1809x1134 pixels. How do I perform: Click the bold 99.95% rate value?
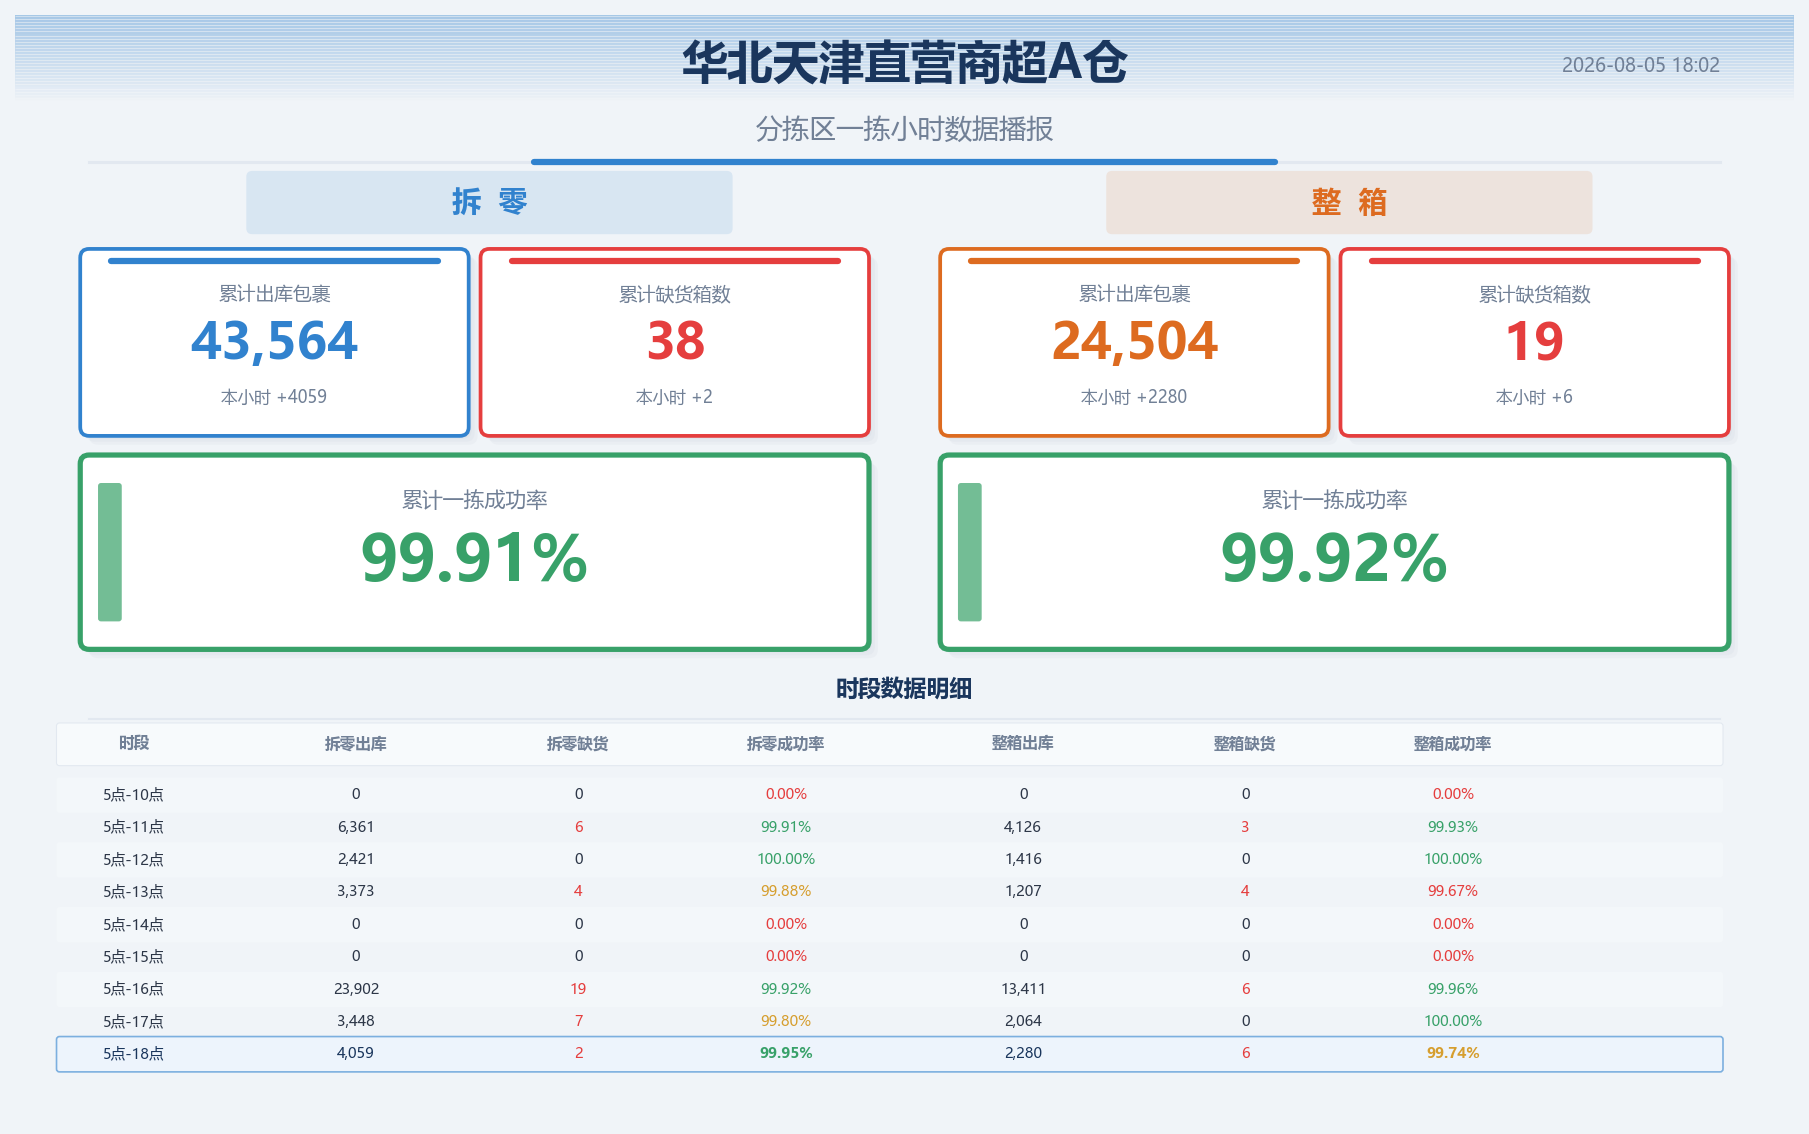786,1053
